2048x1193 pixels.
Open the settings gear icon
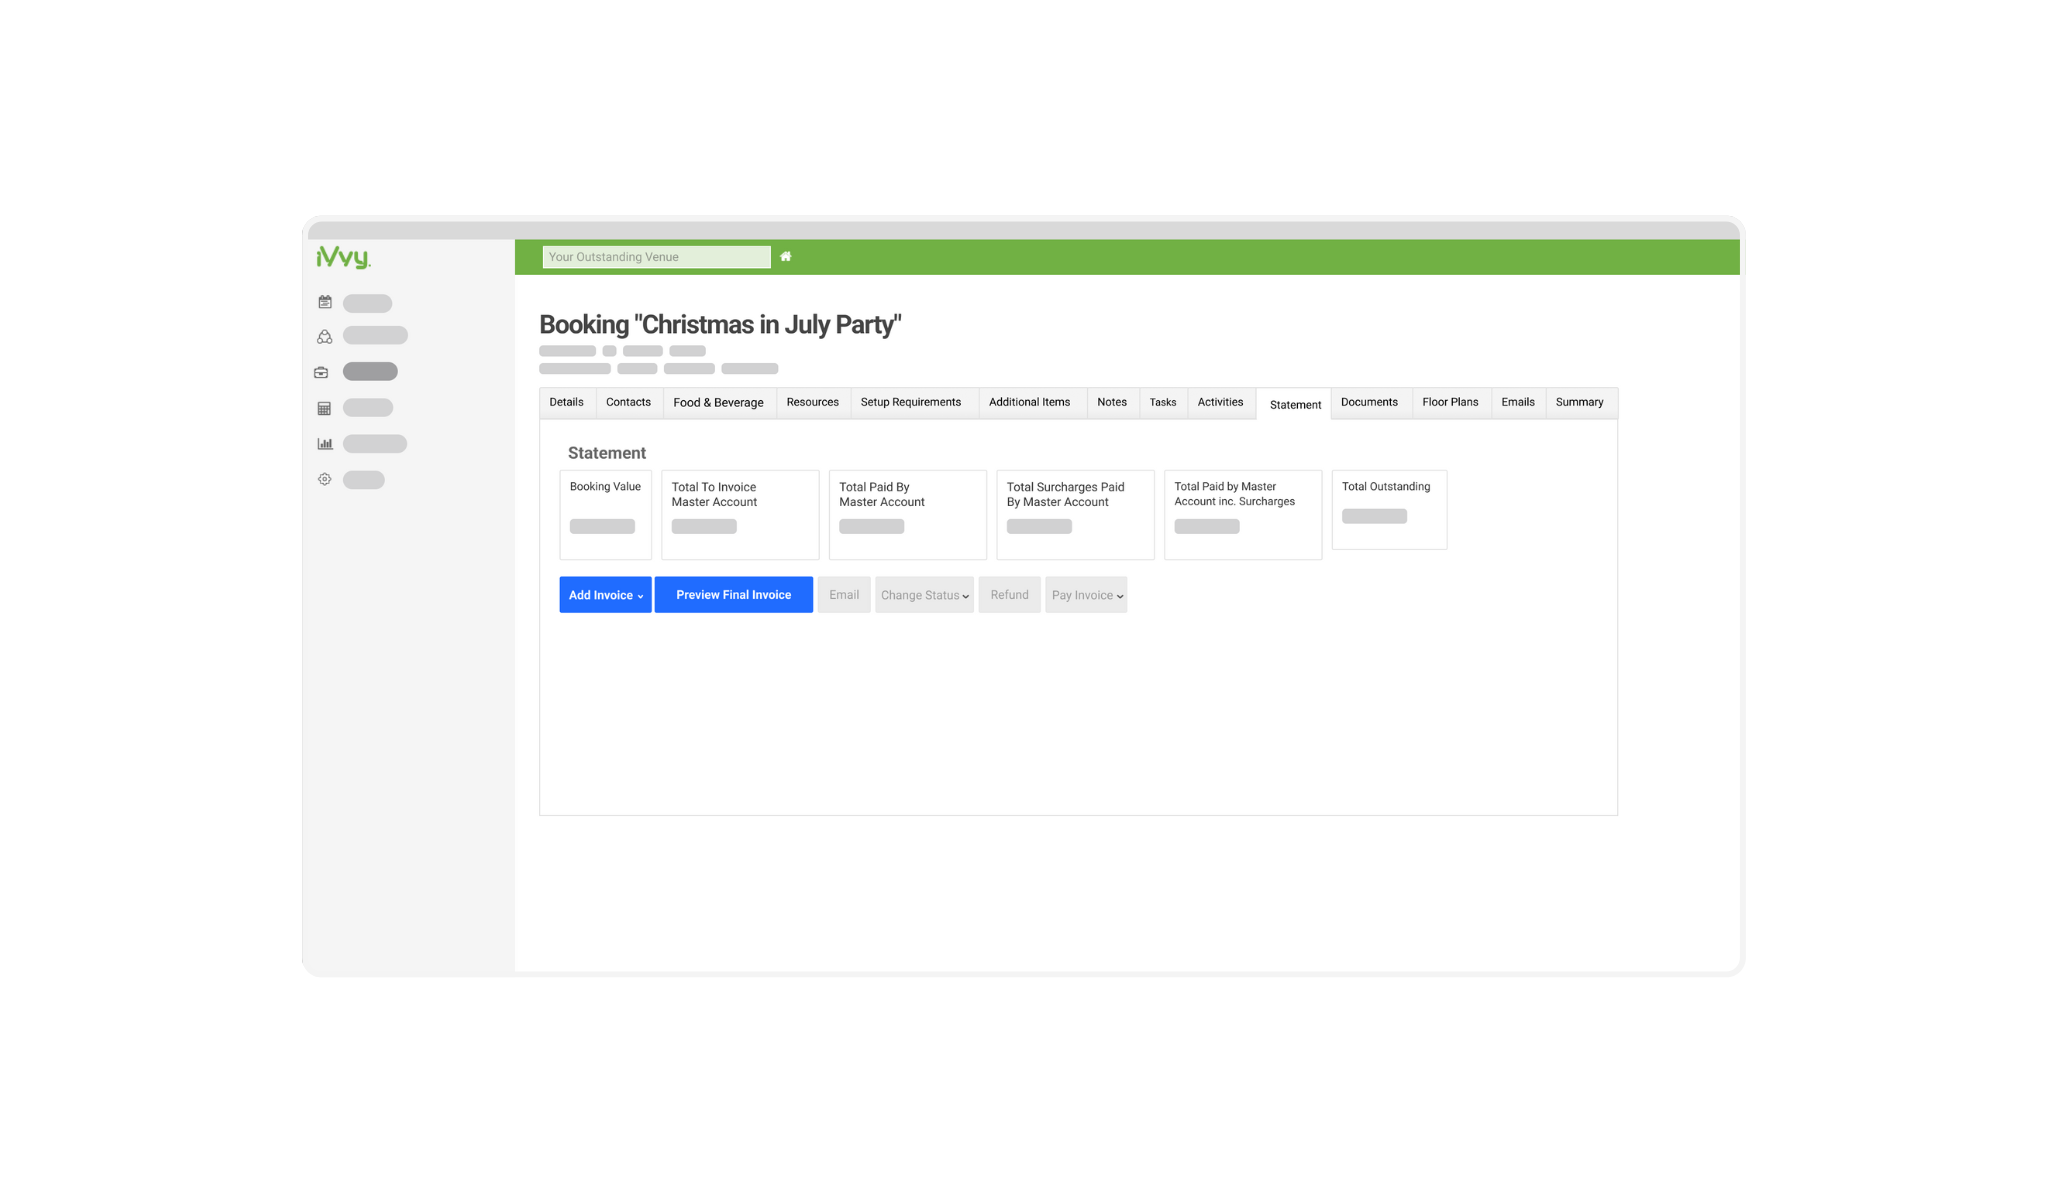tap(324, 479)
